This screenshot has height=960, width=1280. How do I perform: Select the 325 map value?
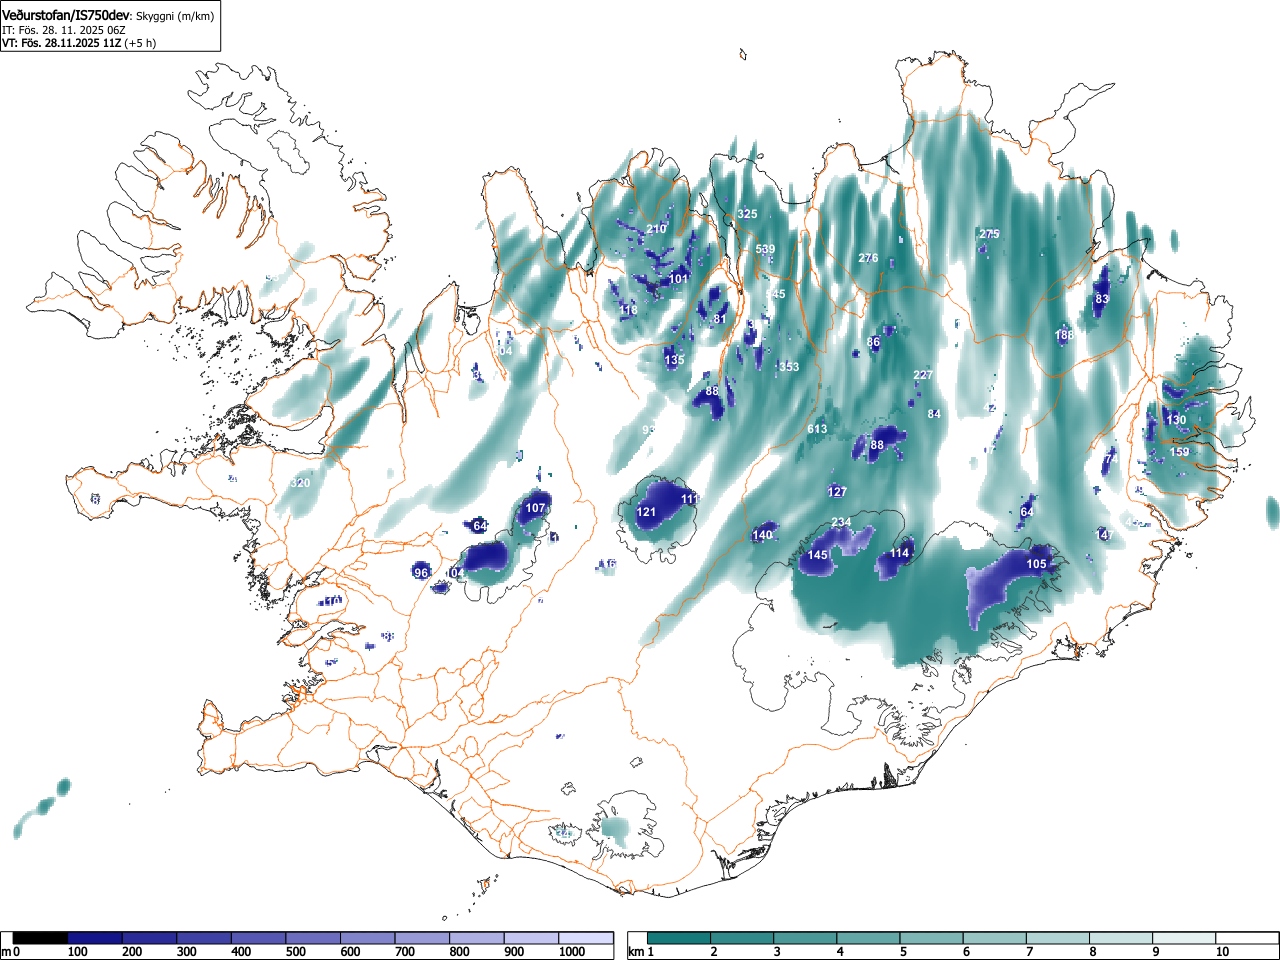click(747, 214)
